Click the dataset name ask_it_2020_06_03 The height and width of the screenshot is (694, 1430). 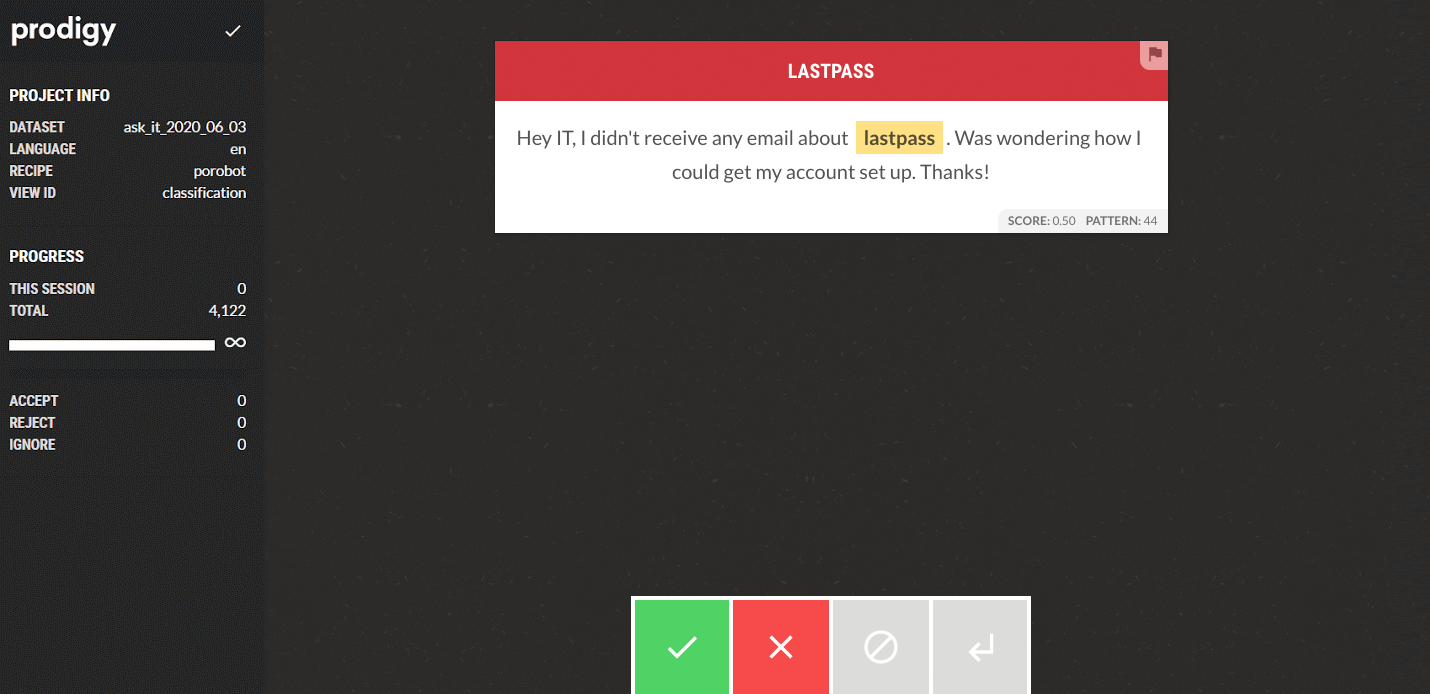coord(184,127)
